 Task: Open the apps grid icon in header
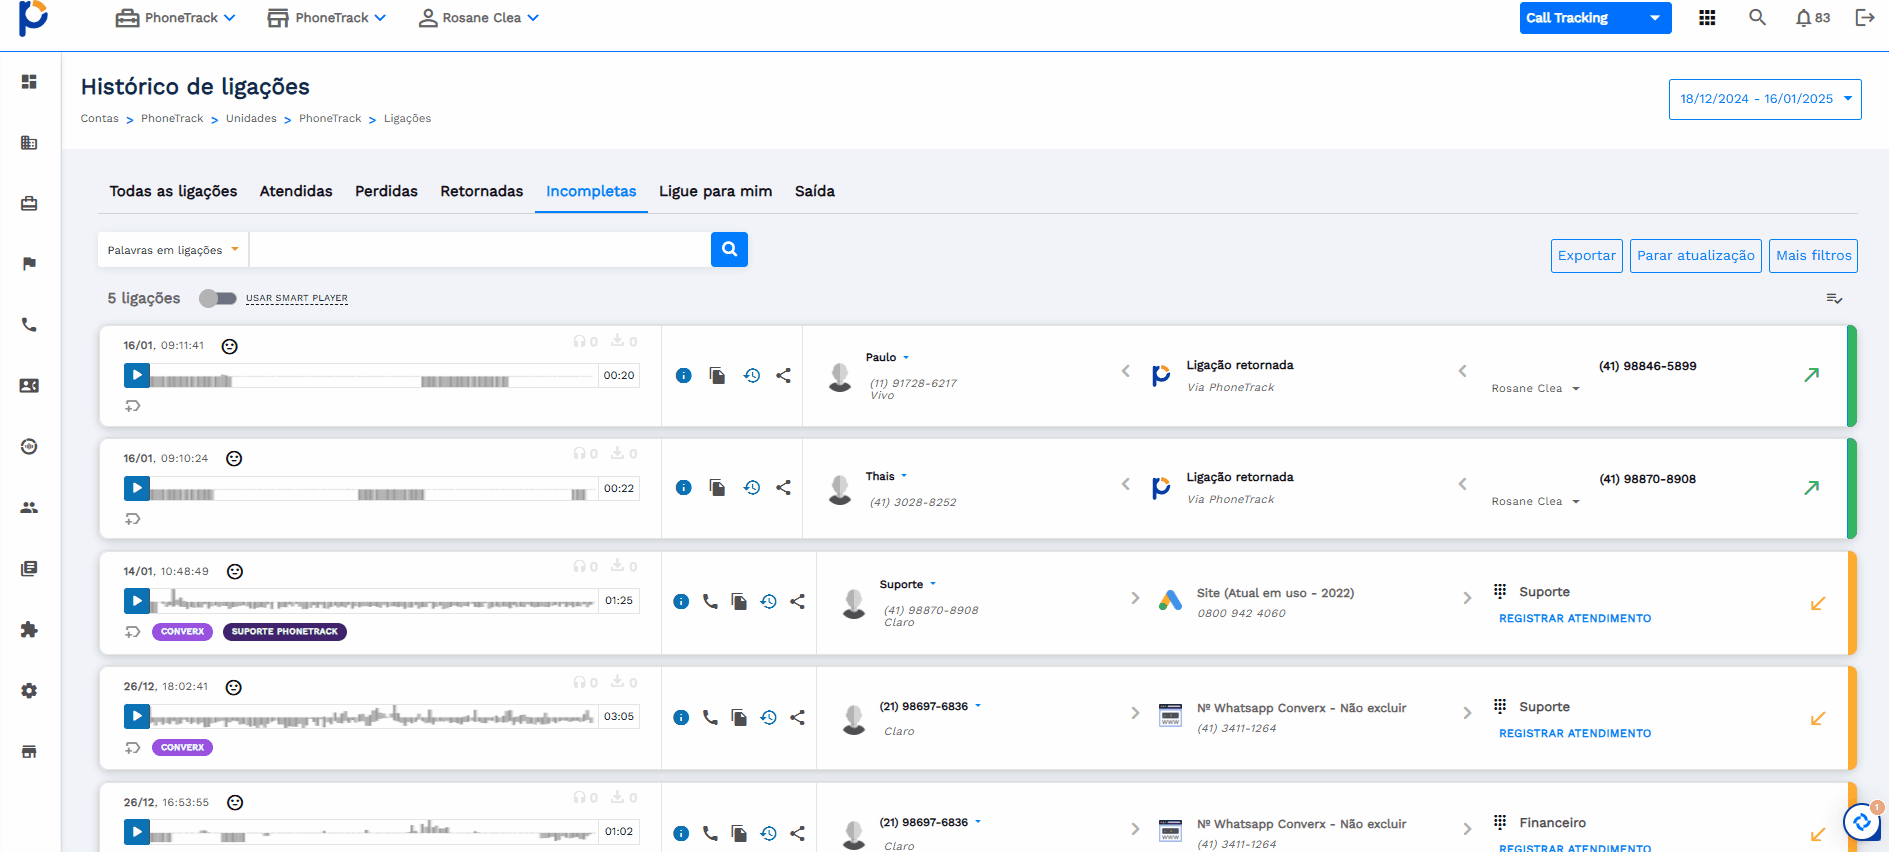(x=1707, y=18)
